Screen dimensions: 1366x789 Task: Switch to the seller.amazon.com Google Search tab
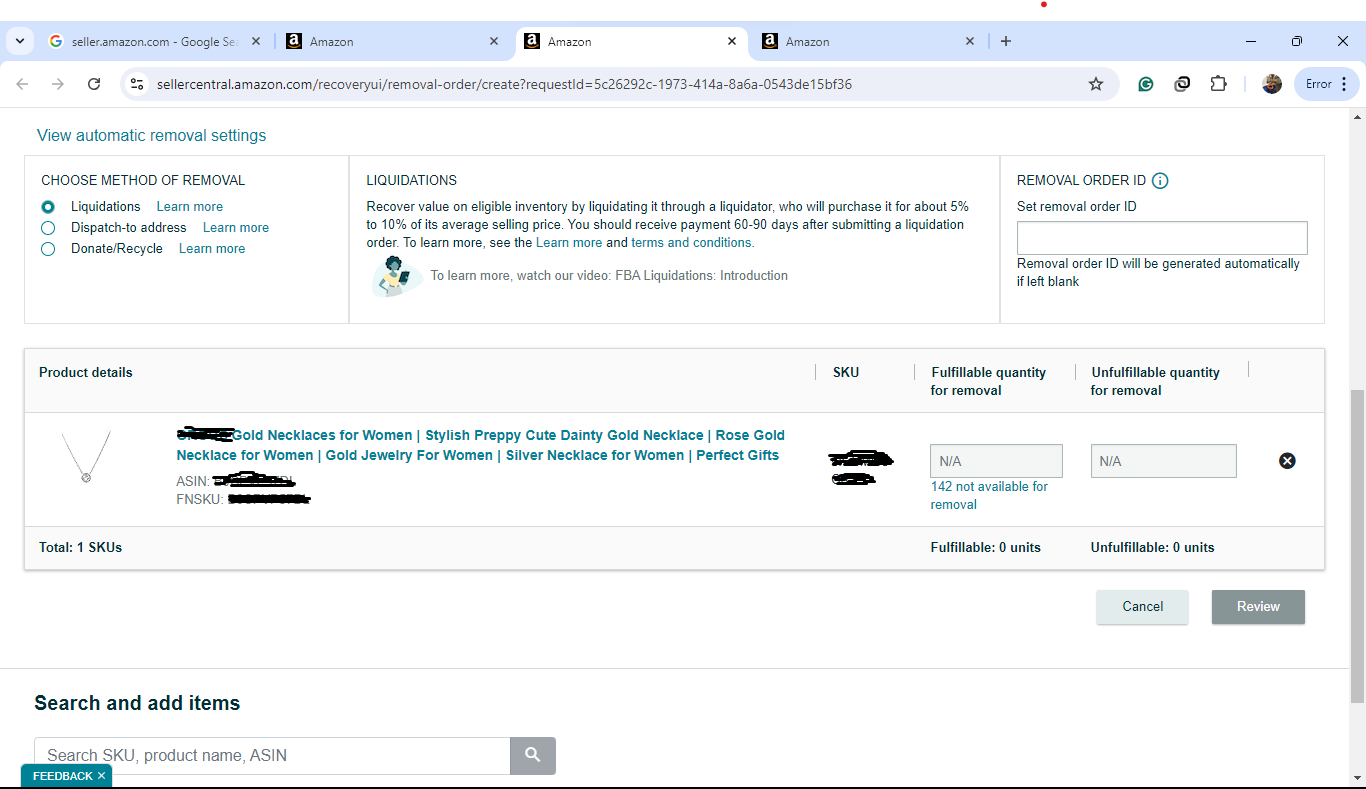point(155,41)
